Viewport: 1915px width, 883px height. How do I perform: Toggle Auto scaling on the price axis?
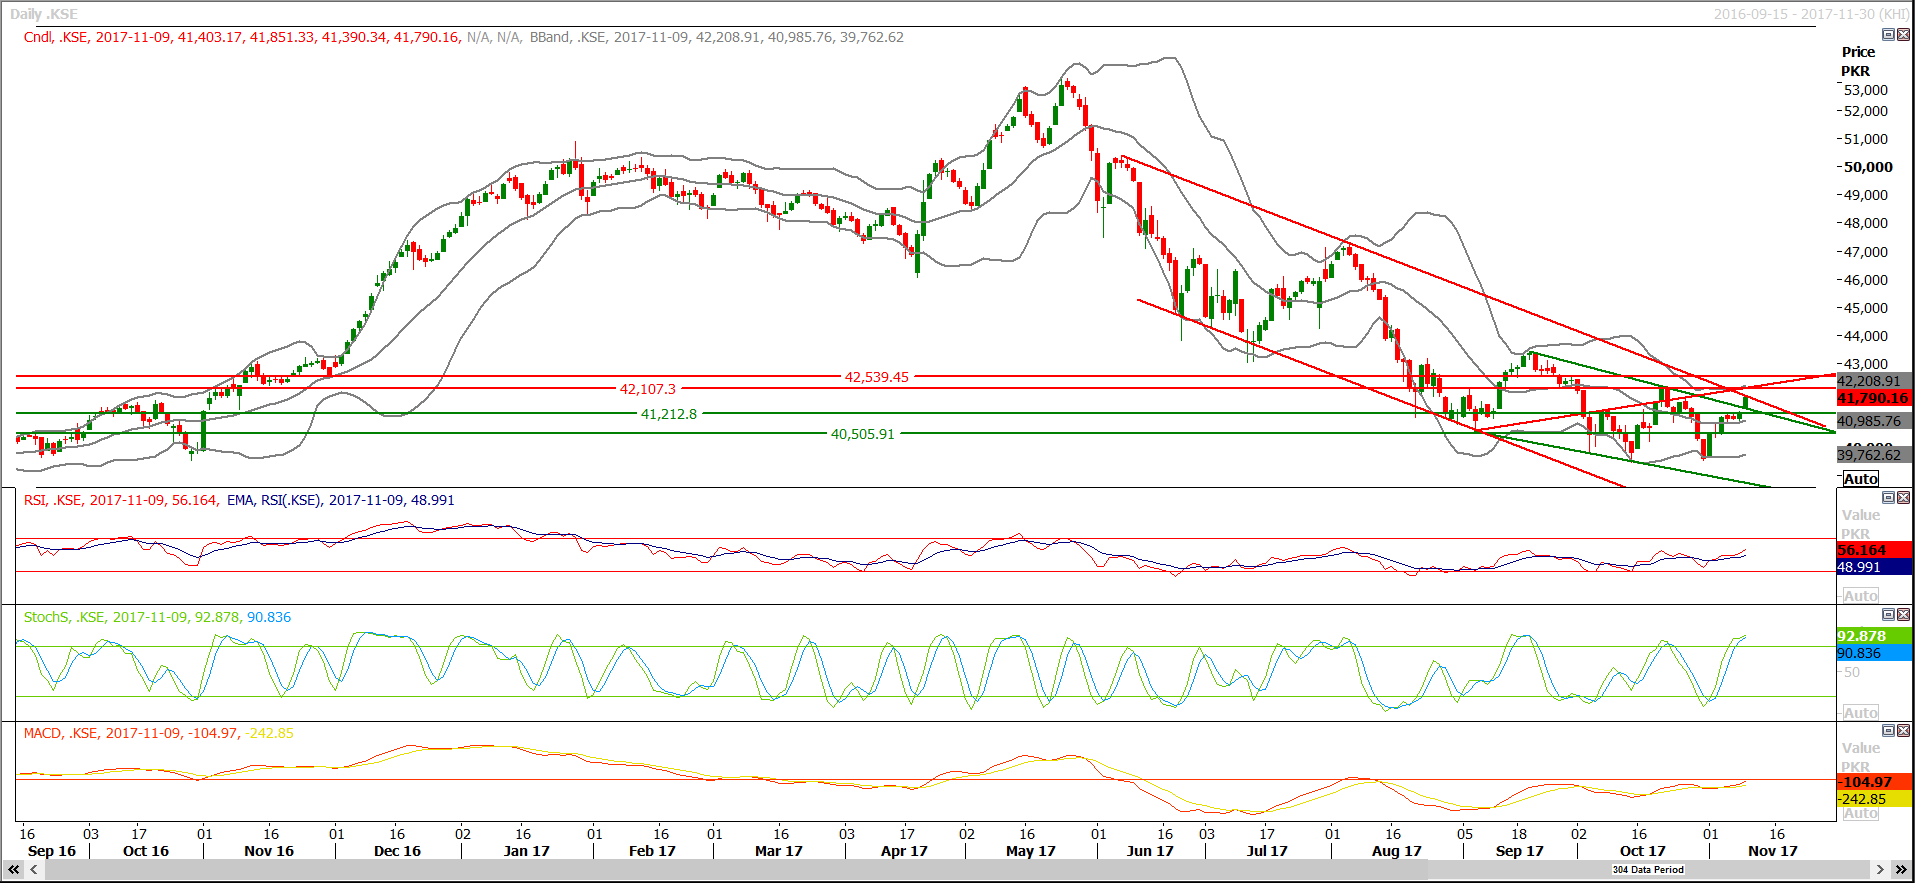[x=1860, y=479]
